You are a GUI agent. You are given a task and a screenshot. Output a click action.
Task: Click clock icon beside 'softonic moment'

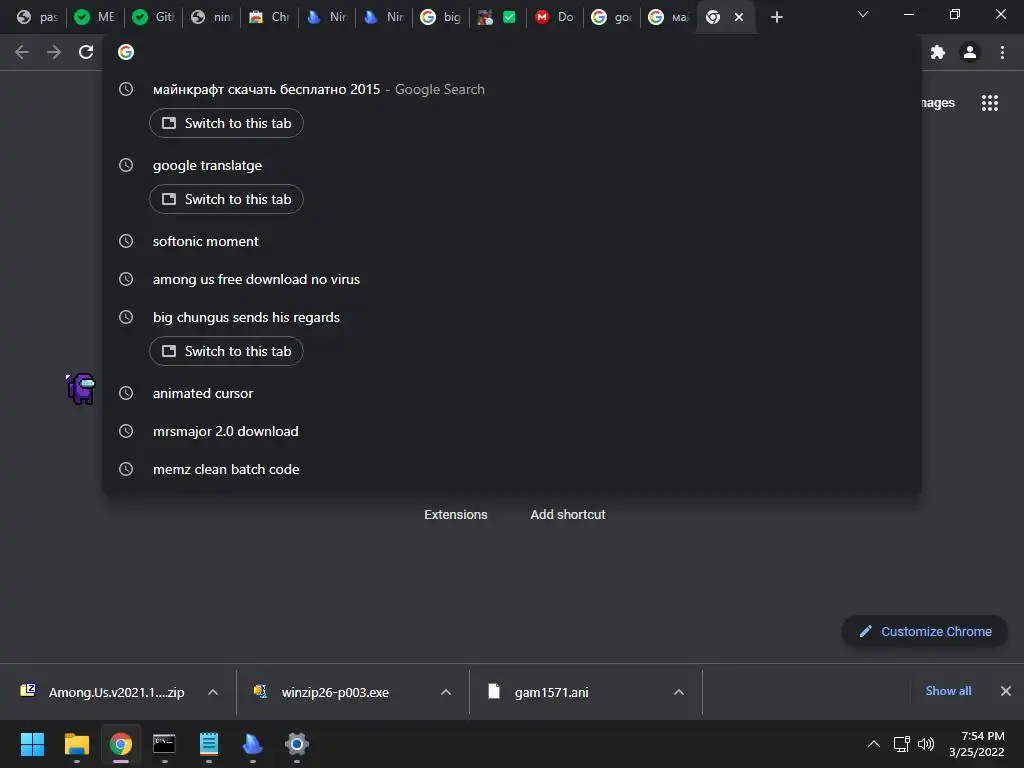pos(126,241)
